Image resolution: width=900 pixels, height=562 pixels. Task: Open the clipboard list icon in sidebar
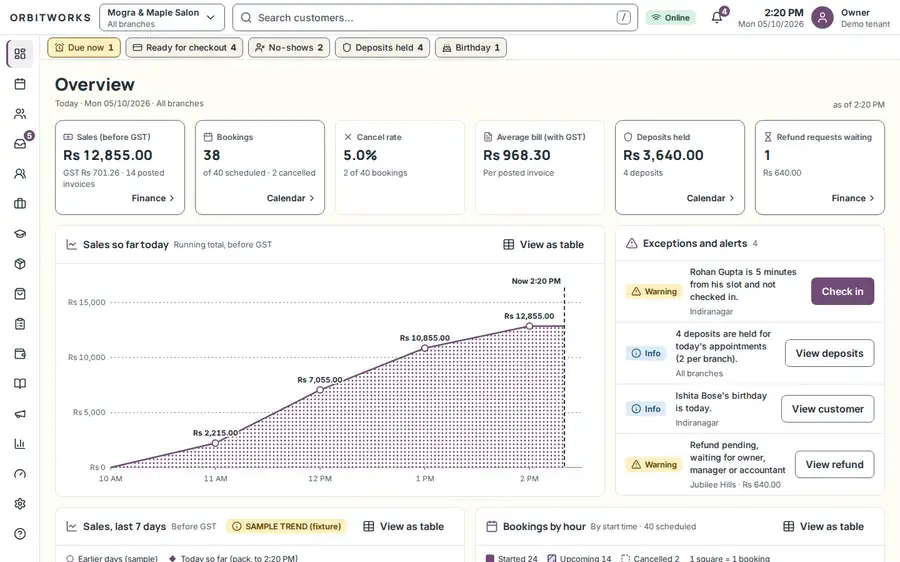pyautogui.click(x=20, y=324)
